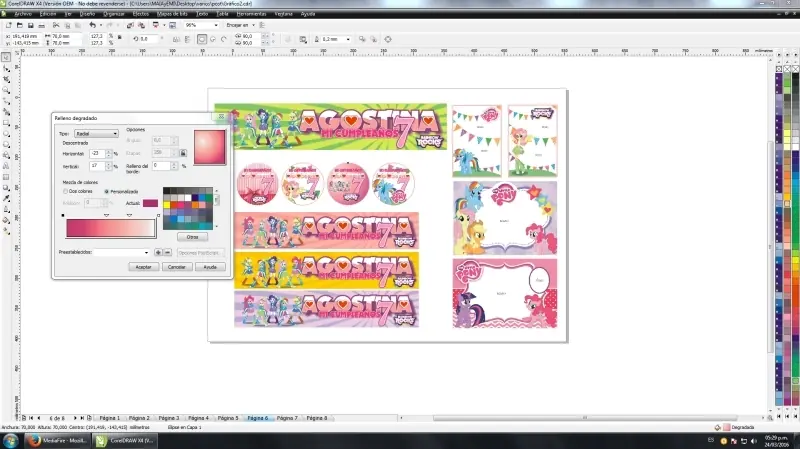Click the remove preset minus button
Viewport: 800px width, 449px height.
pyautogui.click(x=167, y=253)
